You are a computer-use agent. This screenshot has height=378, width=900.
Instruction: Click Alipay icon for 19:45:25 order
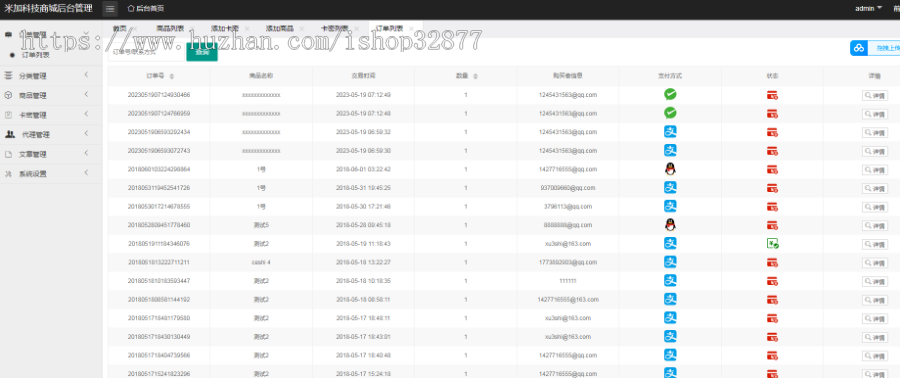pos(670,188)
